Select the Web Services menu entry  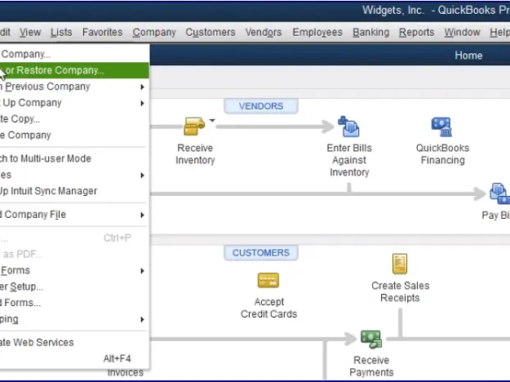74,342
